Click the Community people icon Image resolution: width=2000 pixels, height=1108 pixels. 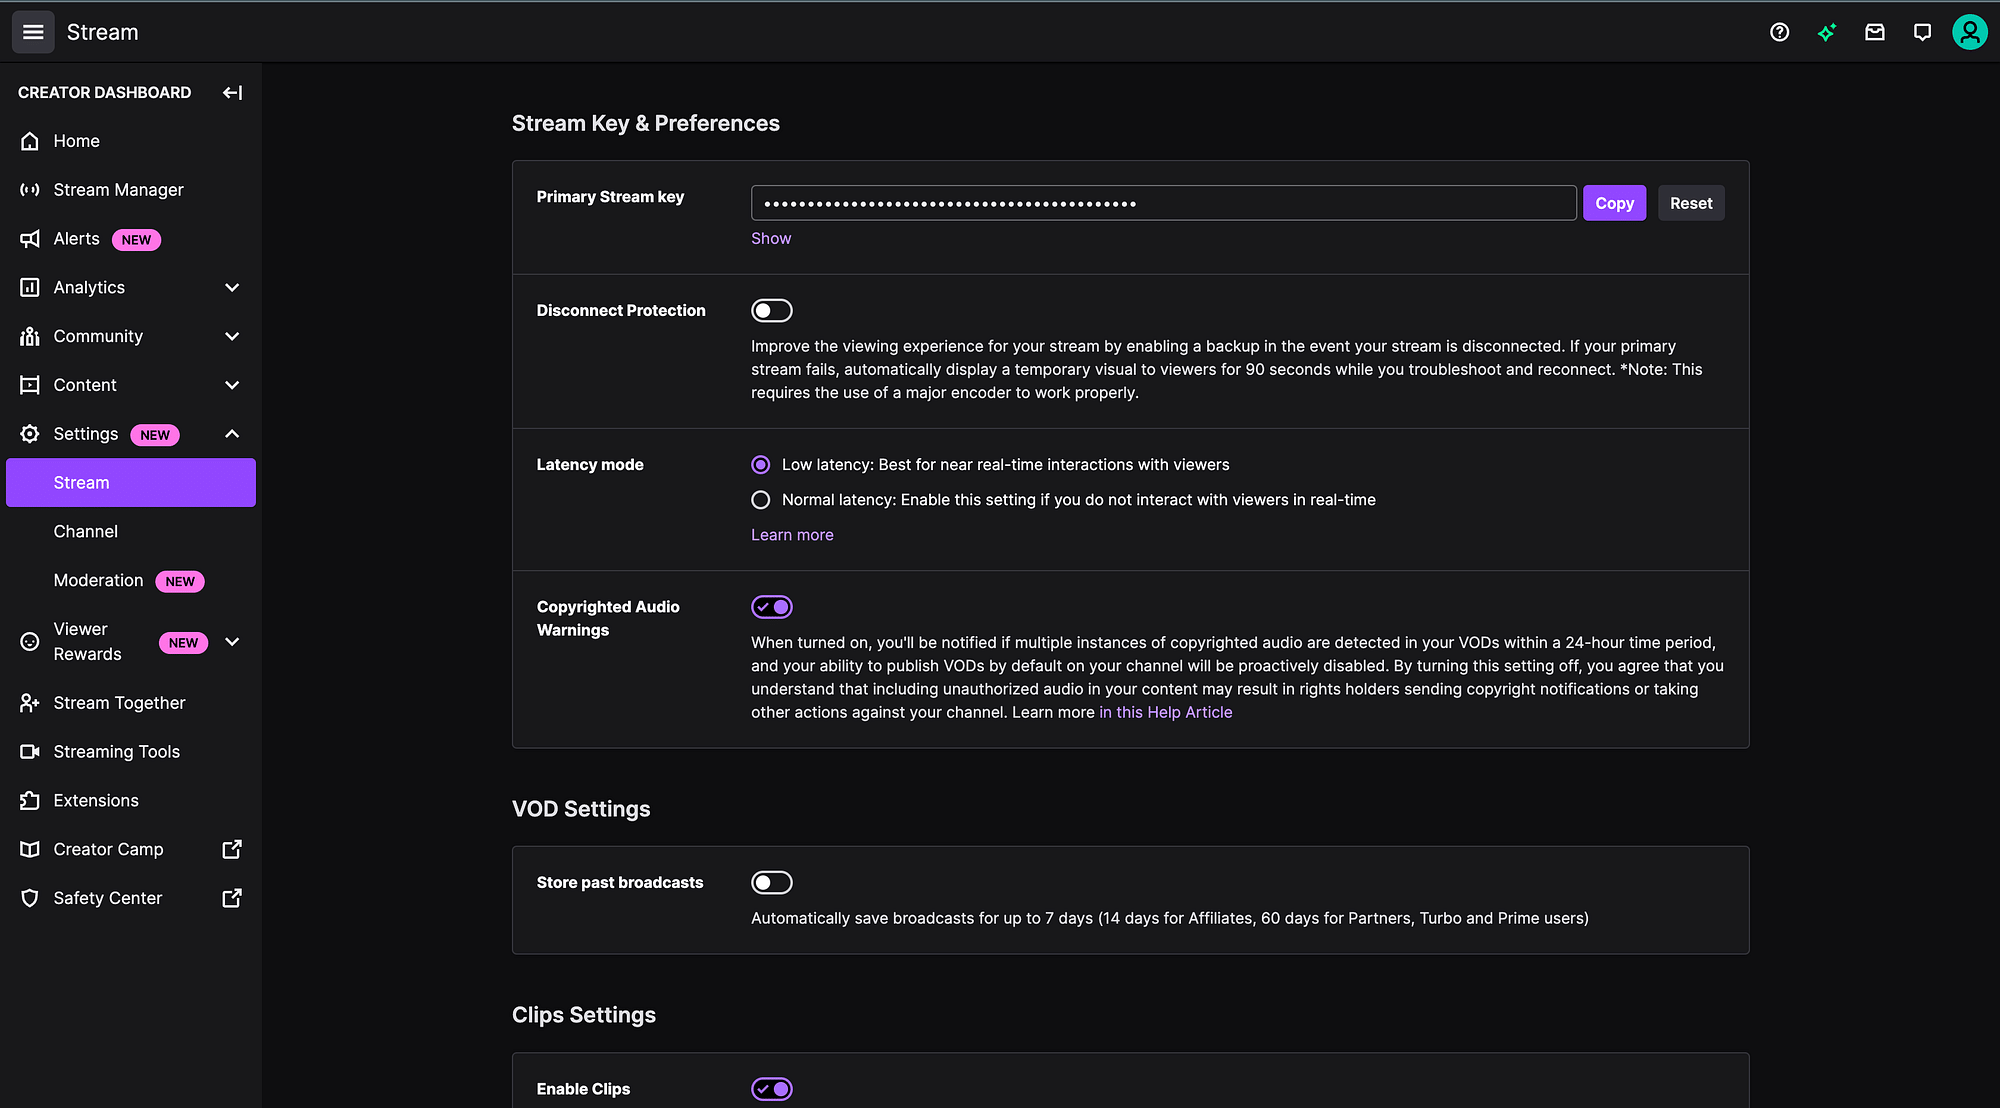pos(30,336)
